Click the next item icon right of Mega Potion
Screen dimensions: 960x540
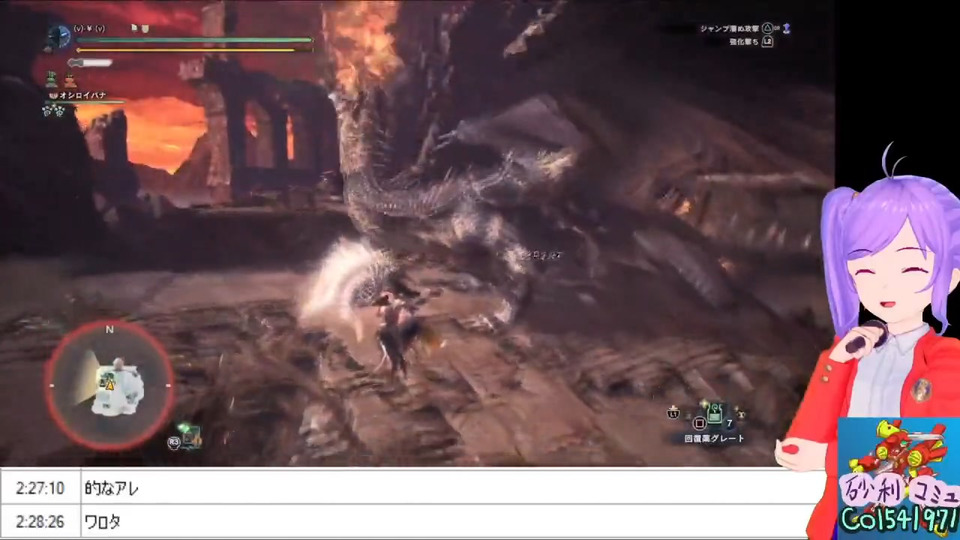pos(740,413)
